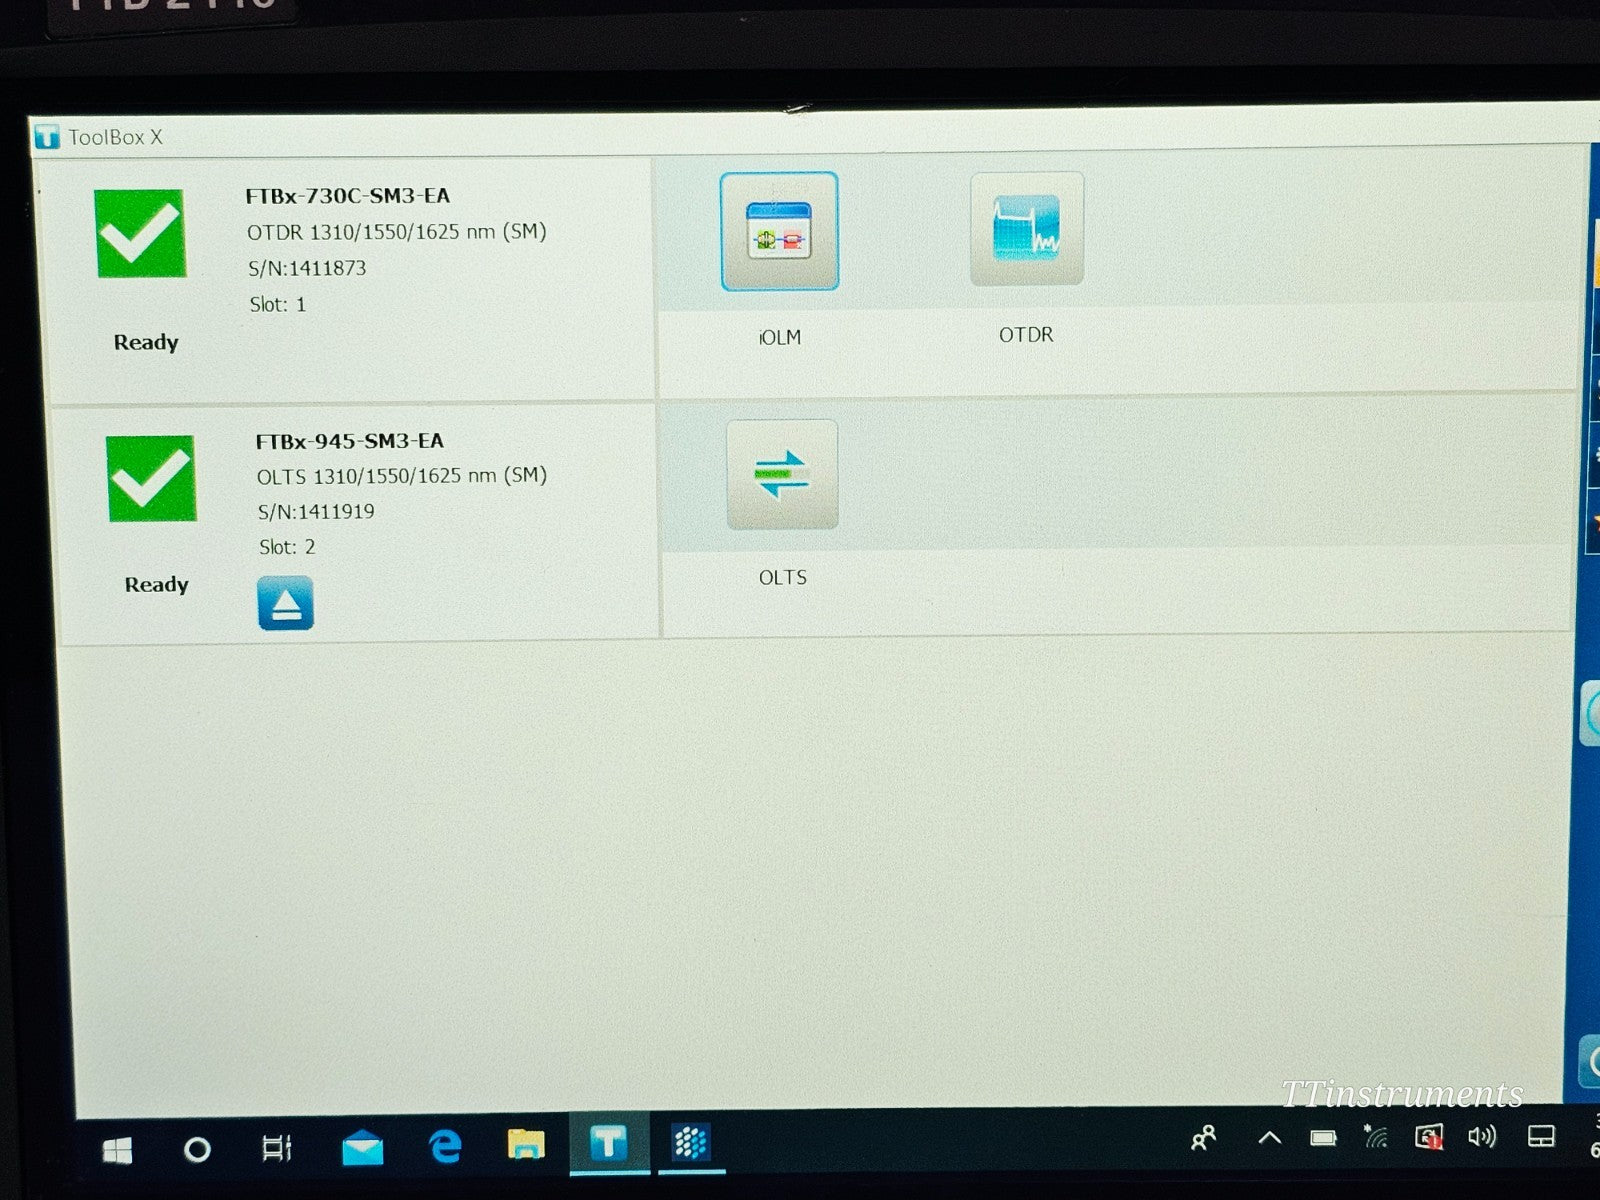Click the Slot: 2 label
Image resolution: width=1600 pixels, height=1200 pixels.
[287, 547]
